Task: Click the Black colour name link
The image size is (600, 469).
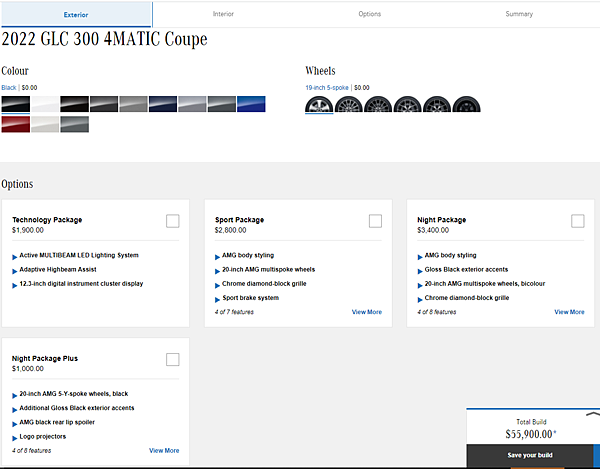Action: (9, 88)
